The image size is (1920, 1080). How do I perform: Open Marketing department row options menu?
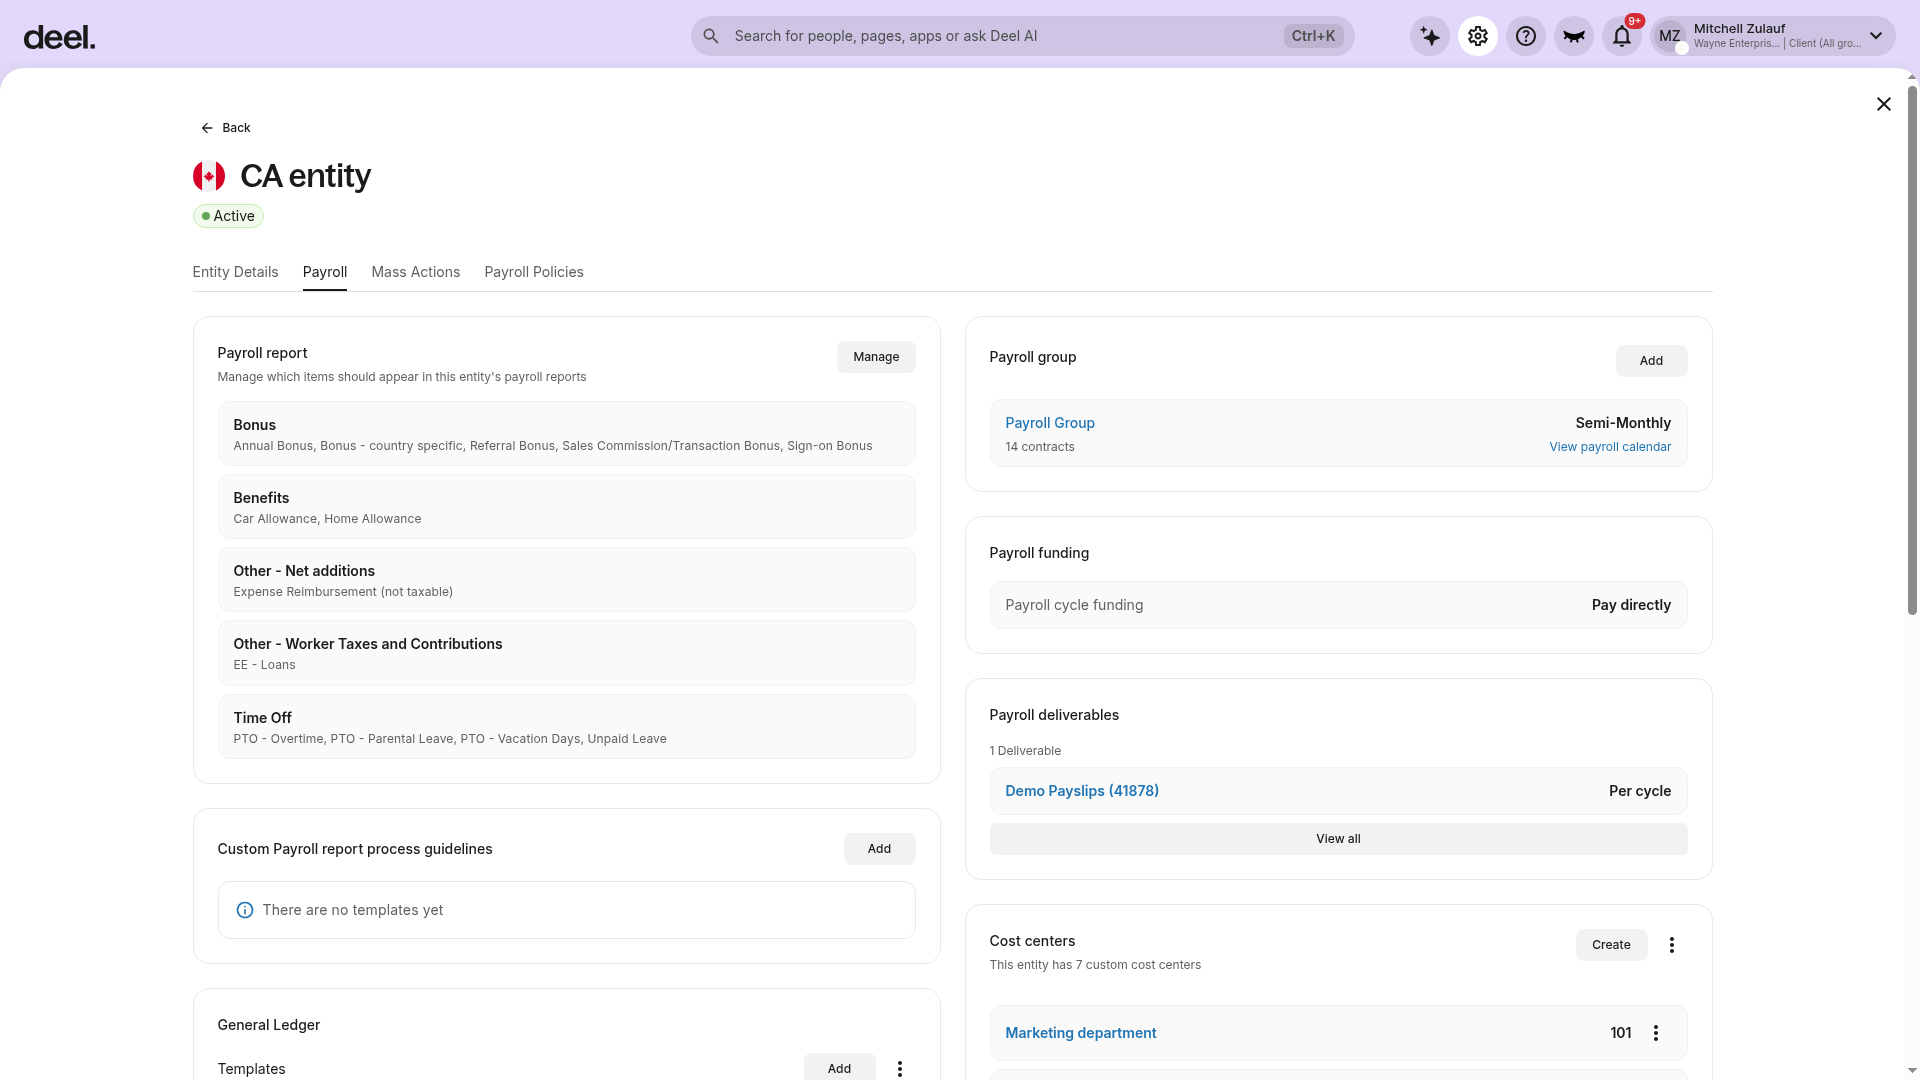(1656, 1033)
